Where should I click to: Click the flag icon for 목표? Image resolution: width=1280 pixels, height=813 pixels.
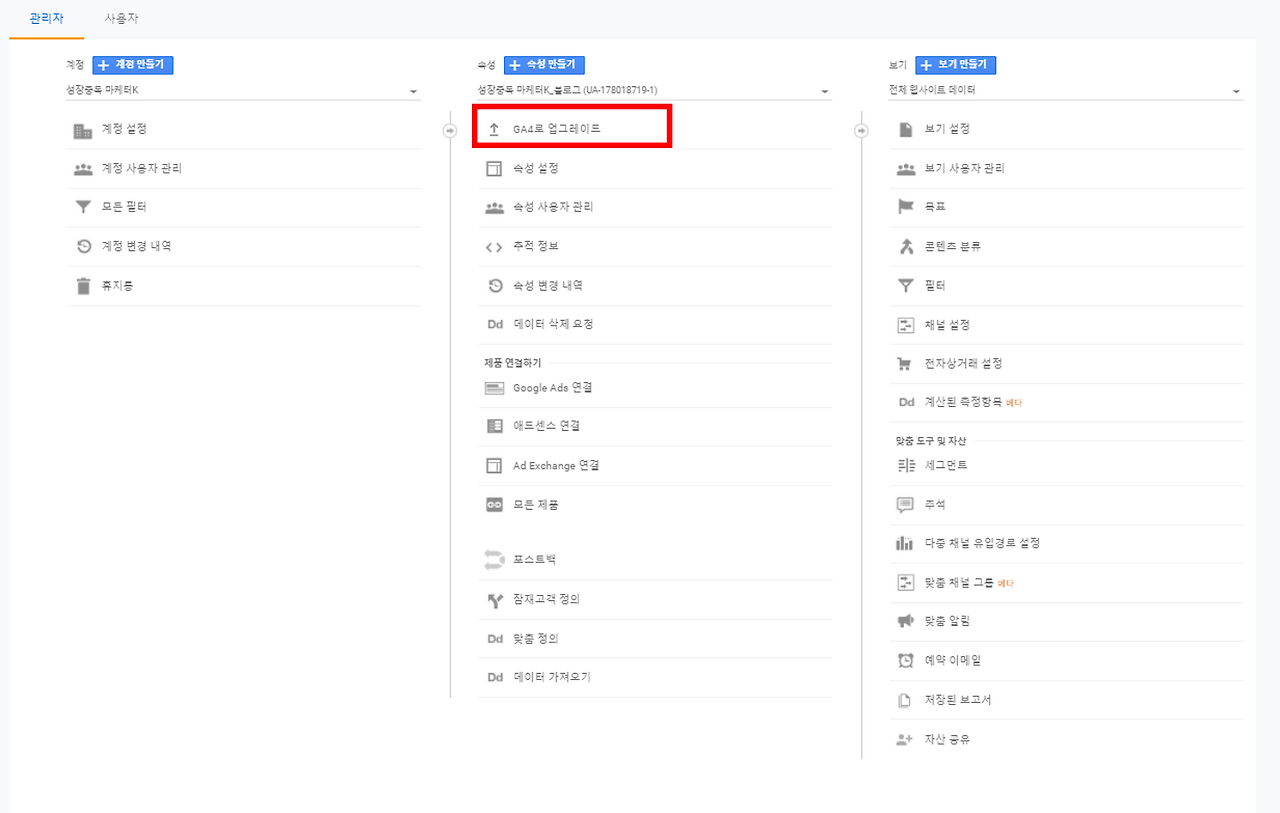tap(906, 207)
